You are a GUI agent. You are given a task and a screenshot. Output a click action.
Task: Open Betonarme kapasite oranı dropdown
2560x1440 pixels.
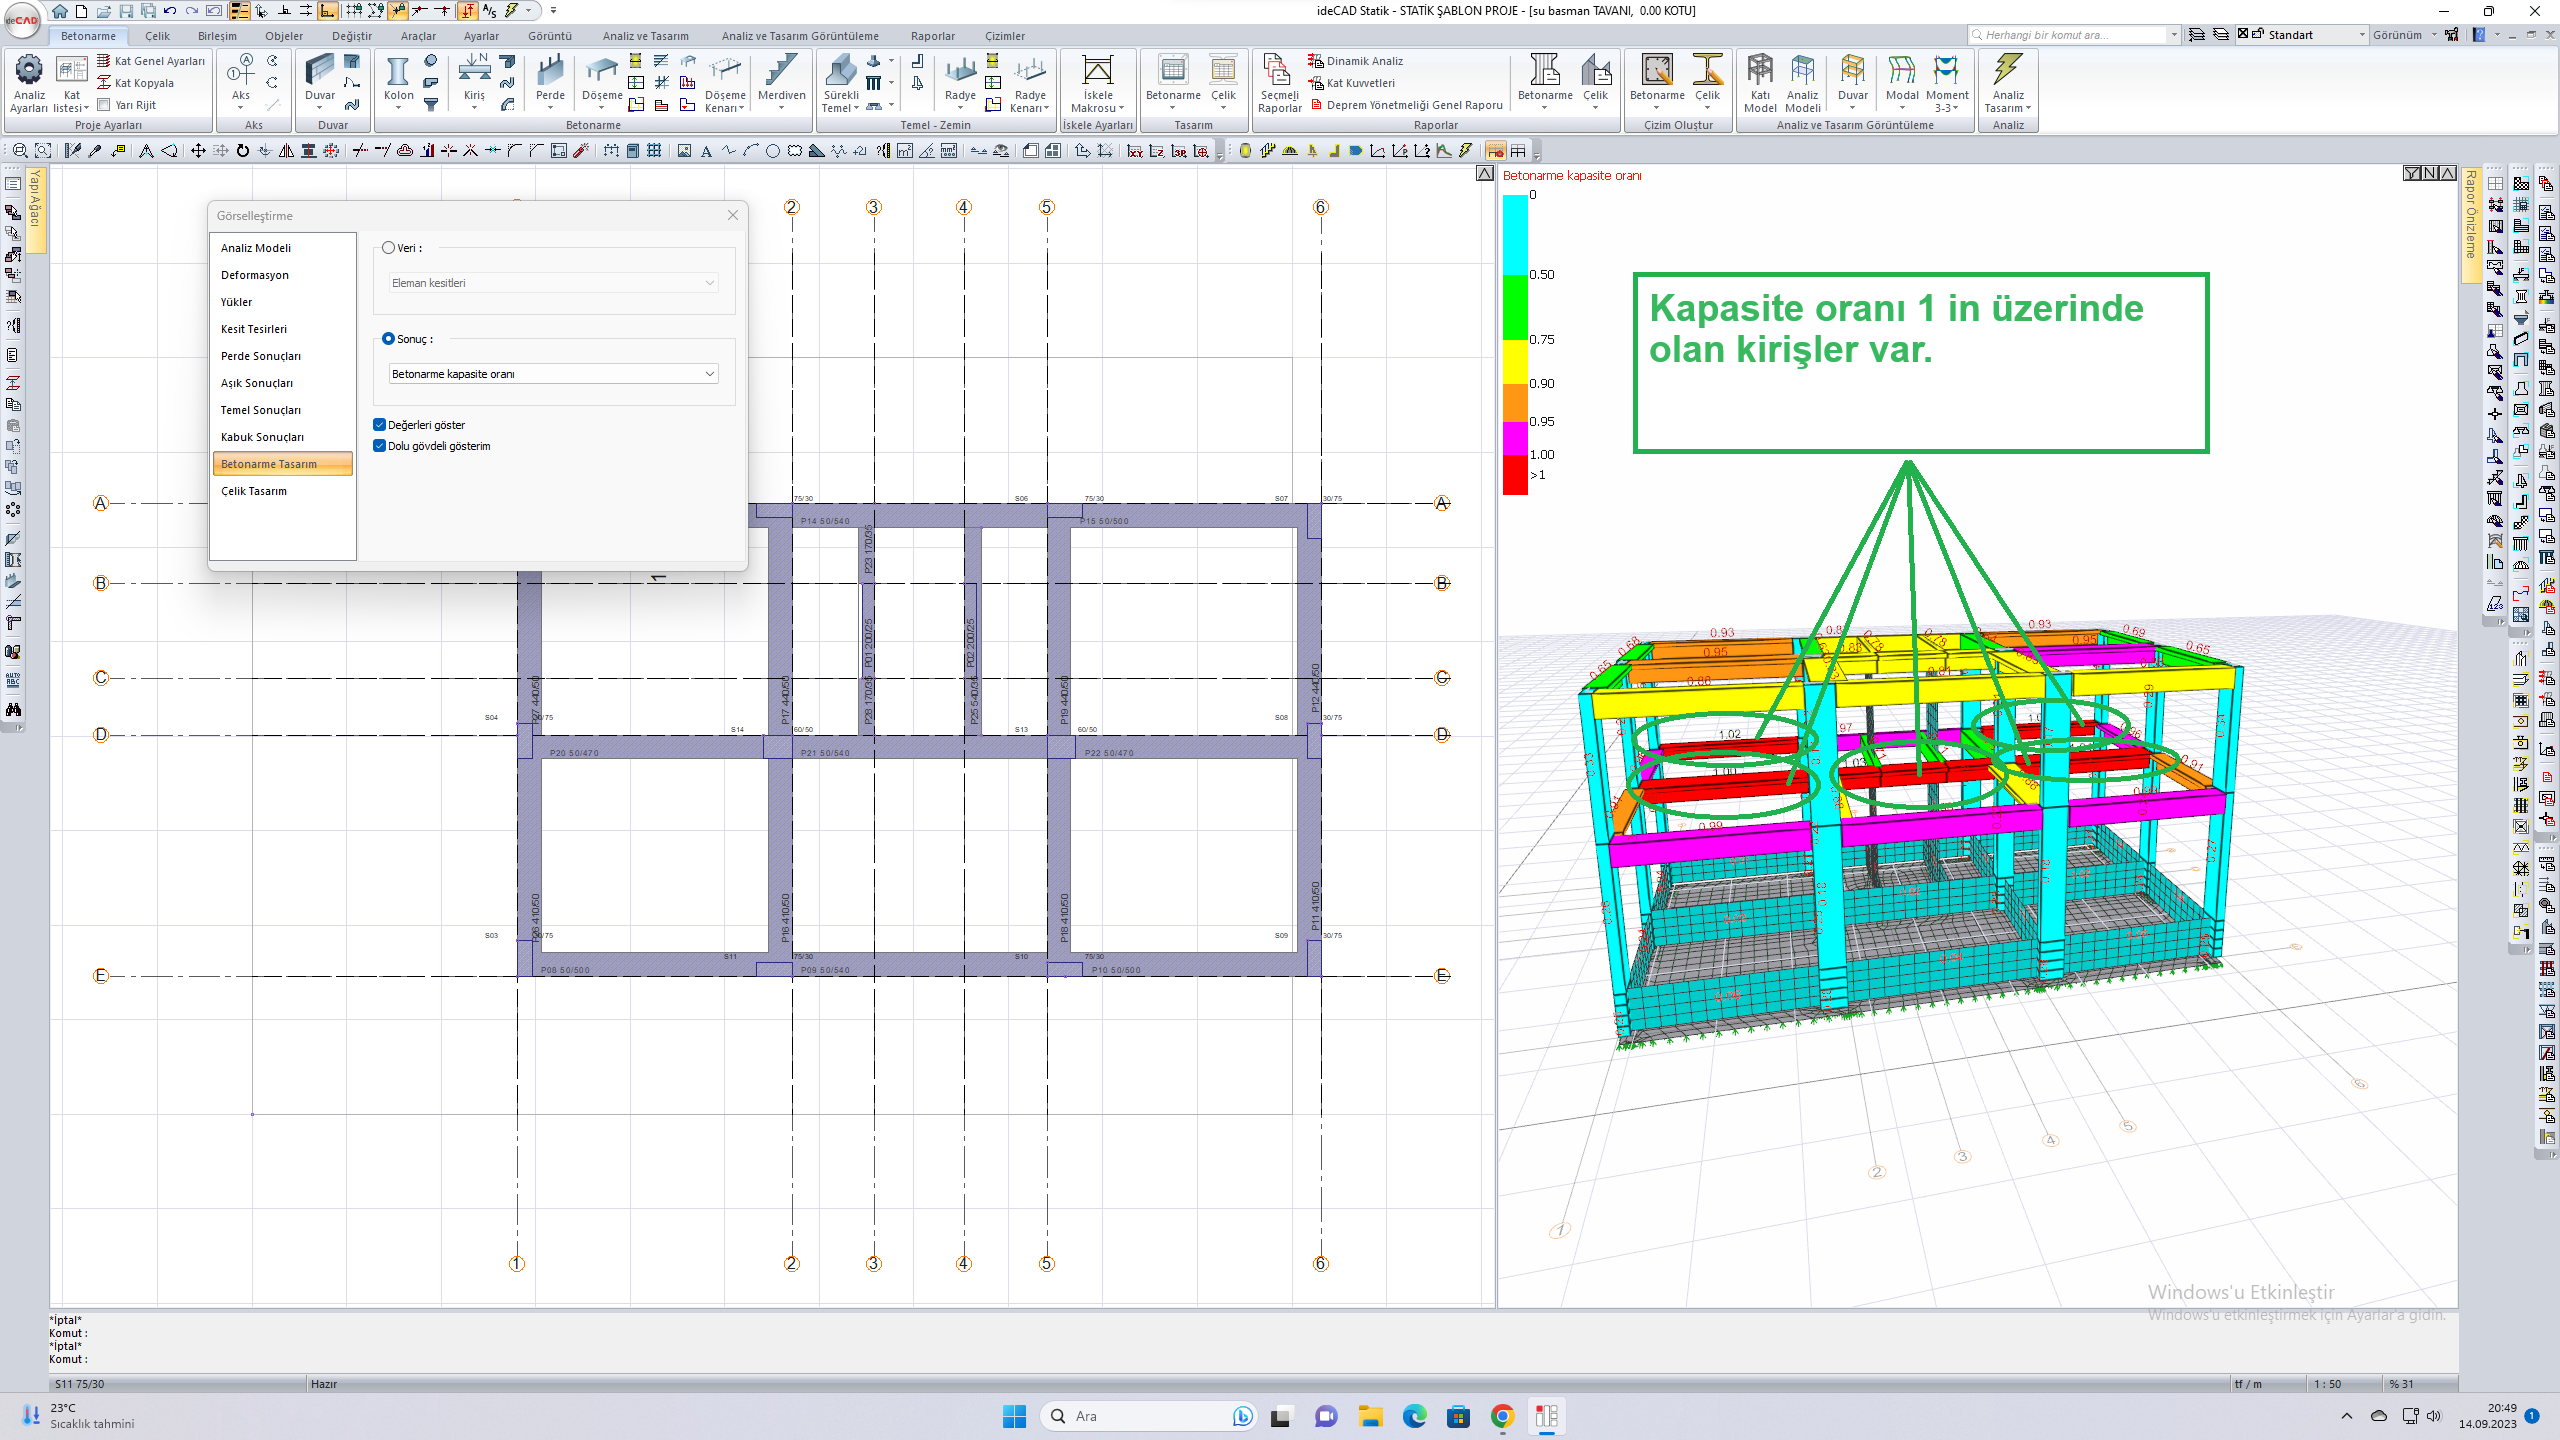(x=553, y=374)
